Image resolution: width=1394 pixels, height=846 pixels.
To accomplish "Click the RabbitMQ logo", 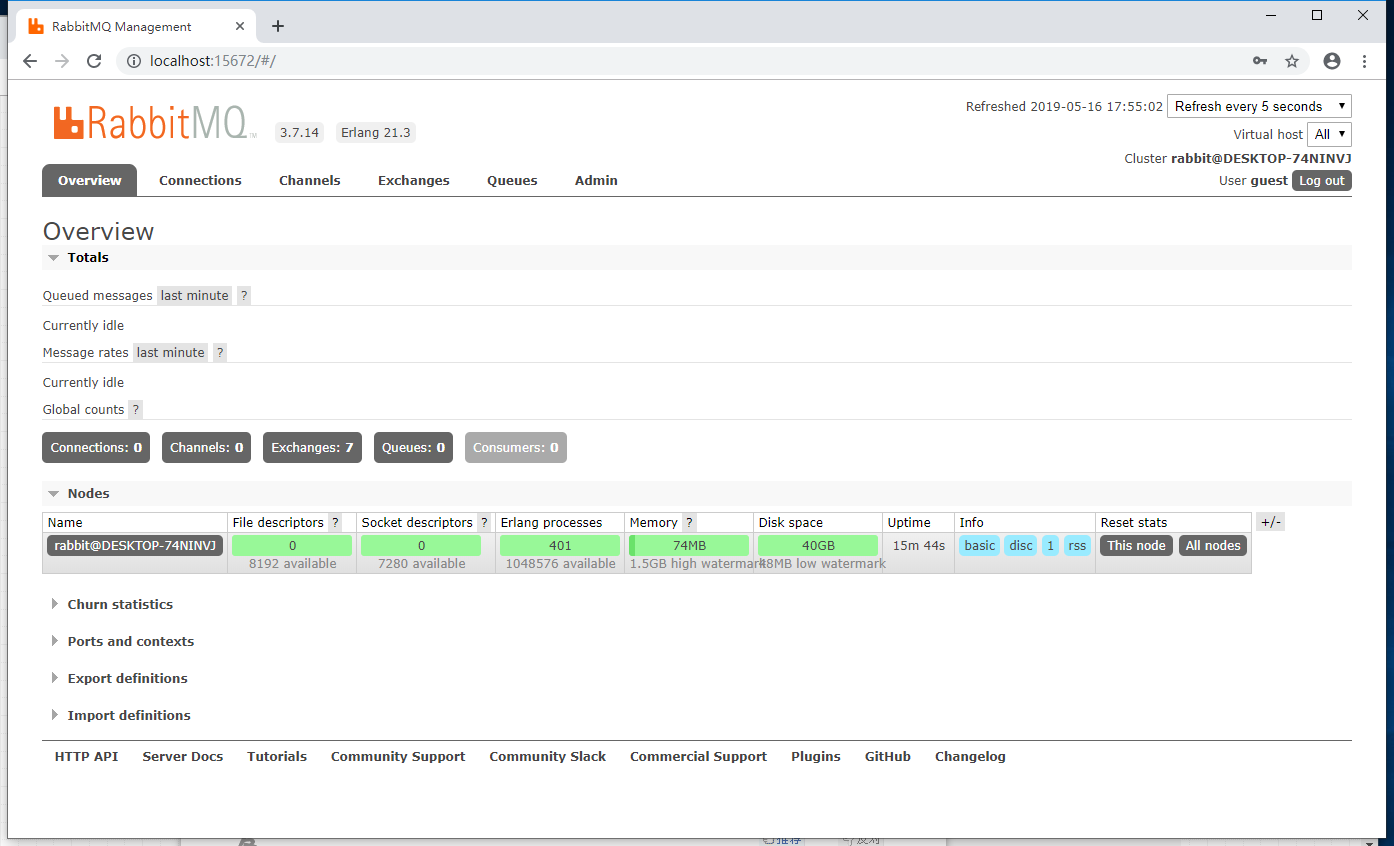I will pos(154,122).
